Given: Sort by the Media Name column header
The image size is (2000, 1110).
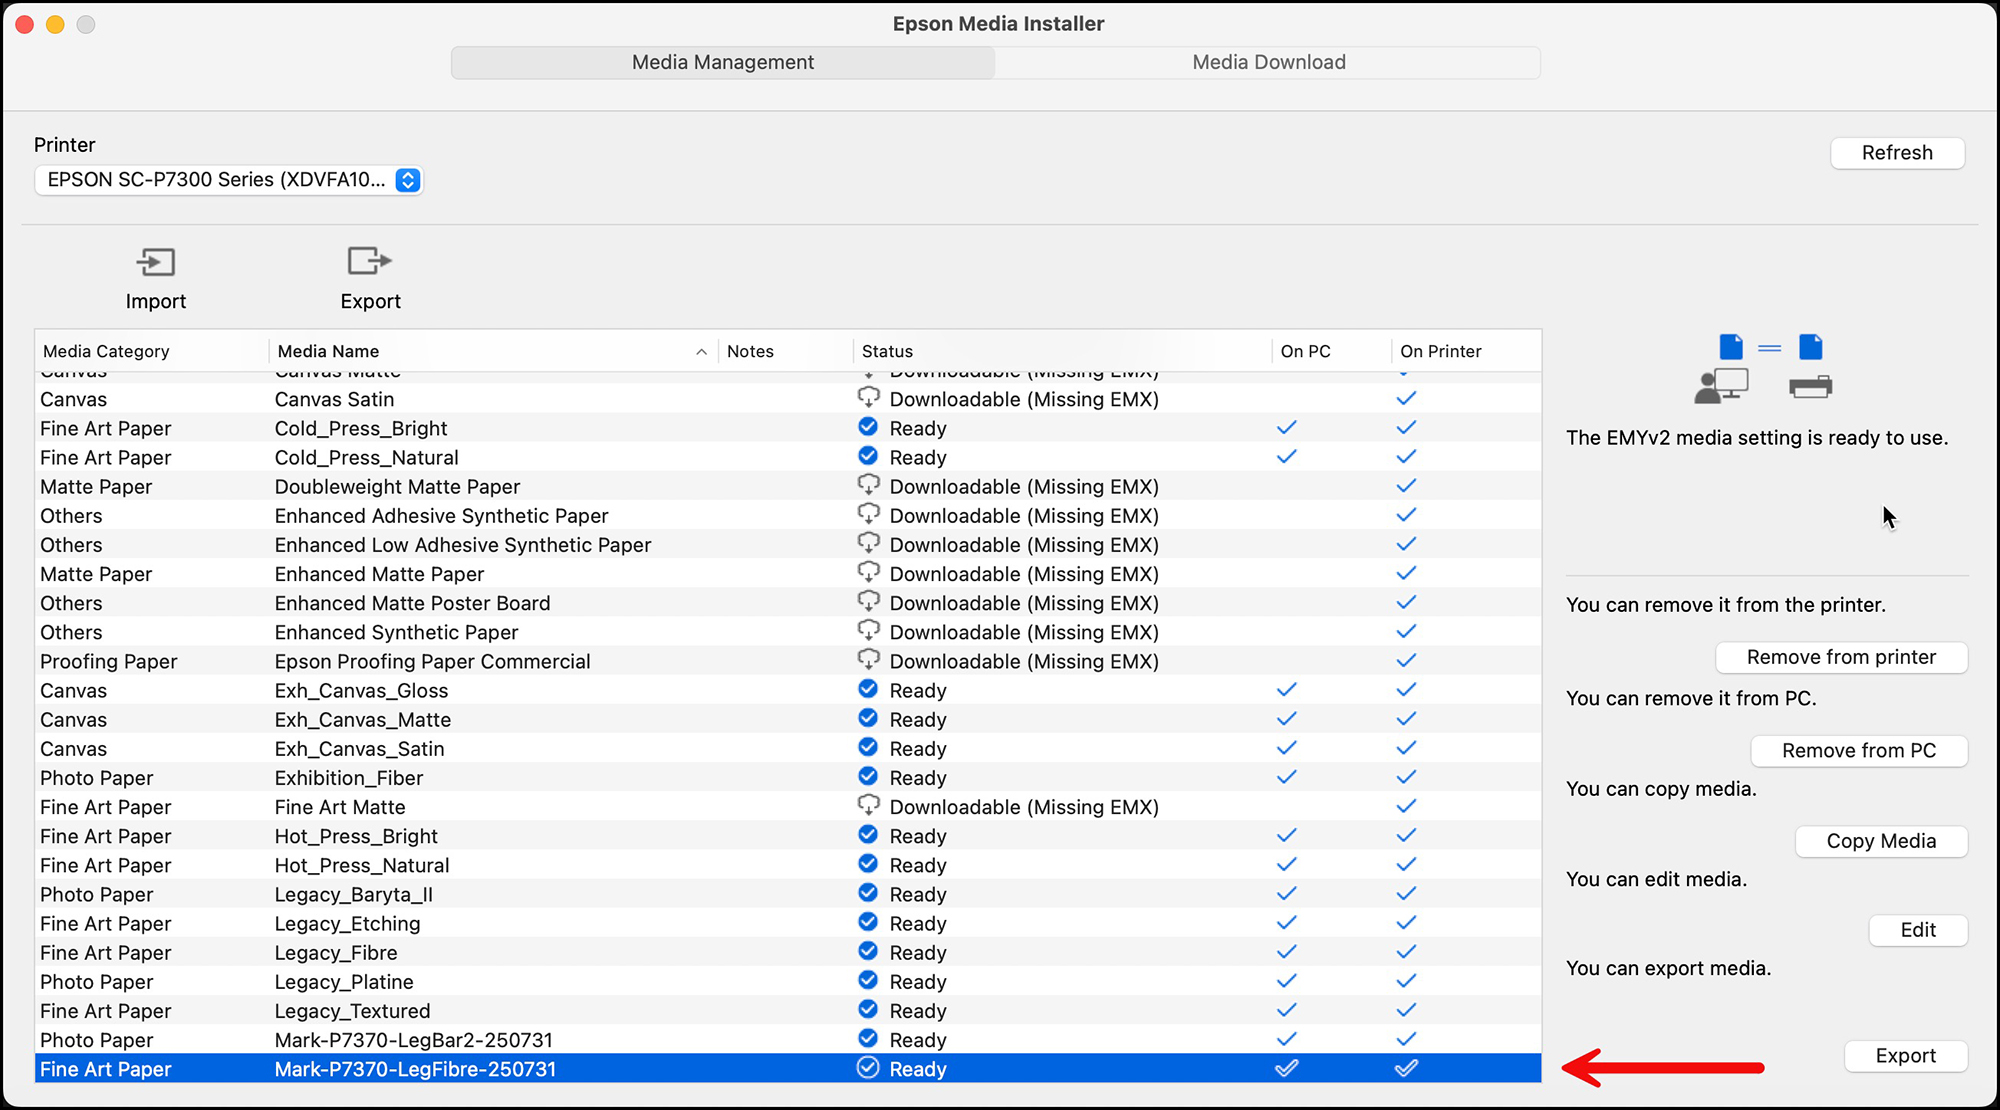Looking at the screenshot, I should [493, 351].
